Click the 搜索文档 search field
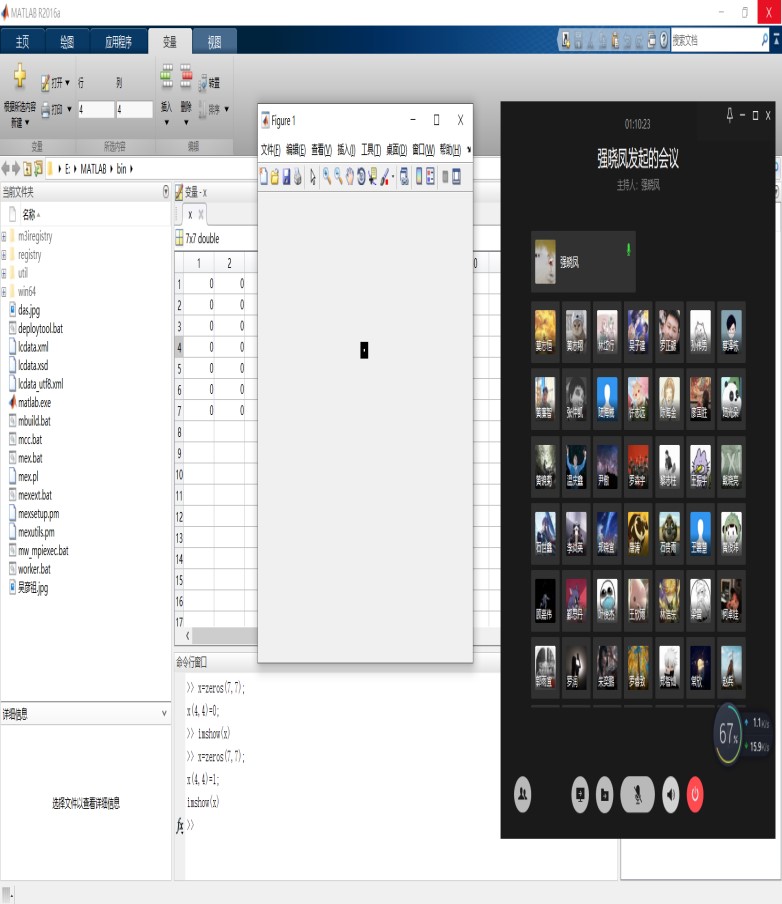Viewport: 782px width, 904px height. point(714,40)
